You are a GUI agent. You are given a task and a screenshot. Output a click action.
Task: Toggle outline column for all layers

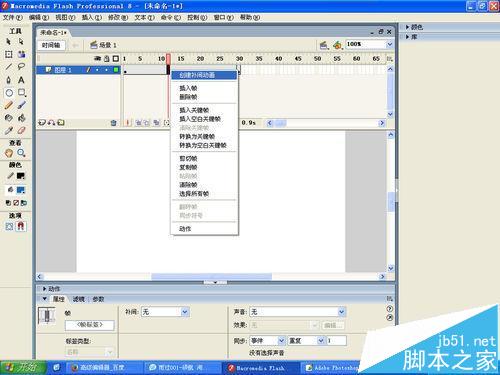116,59
